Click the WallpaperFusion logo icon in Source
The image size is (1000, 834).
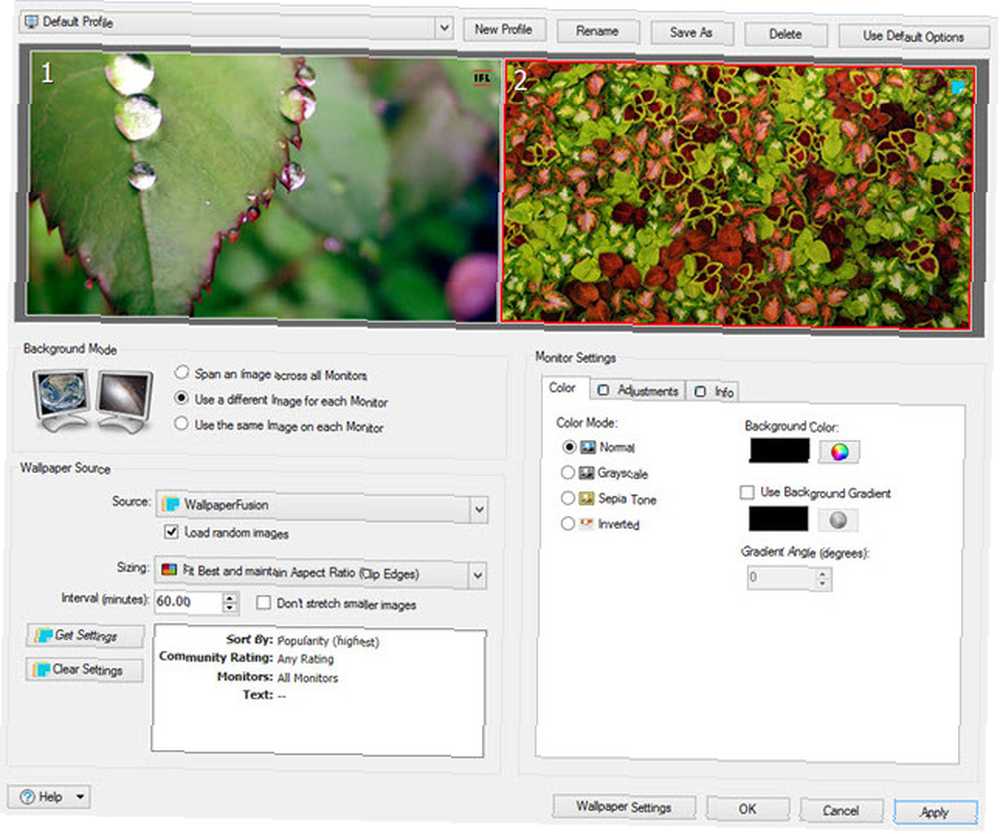(171, 504)
